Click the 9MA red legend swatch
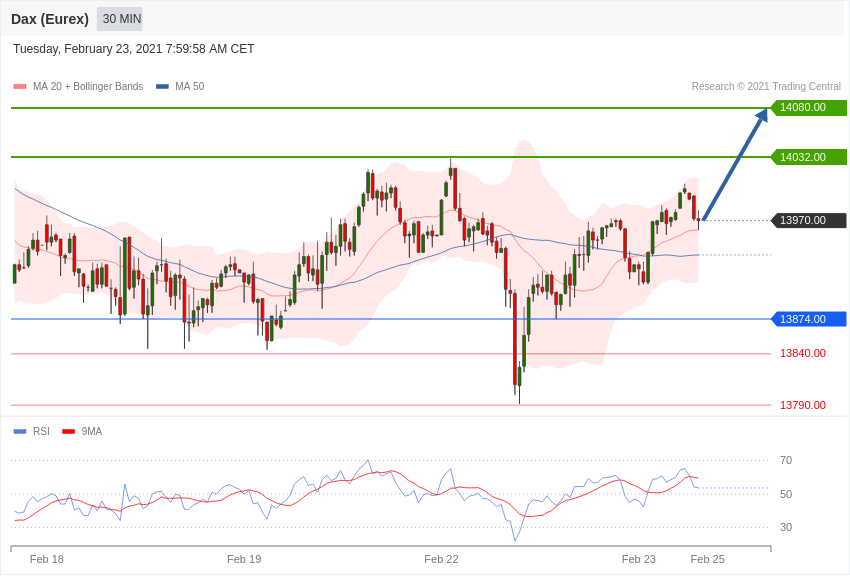The width and height of the screenshot is (850, 576). point(69,432)
